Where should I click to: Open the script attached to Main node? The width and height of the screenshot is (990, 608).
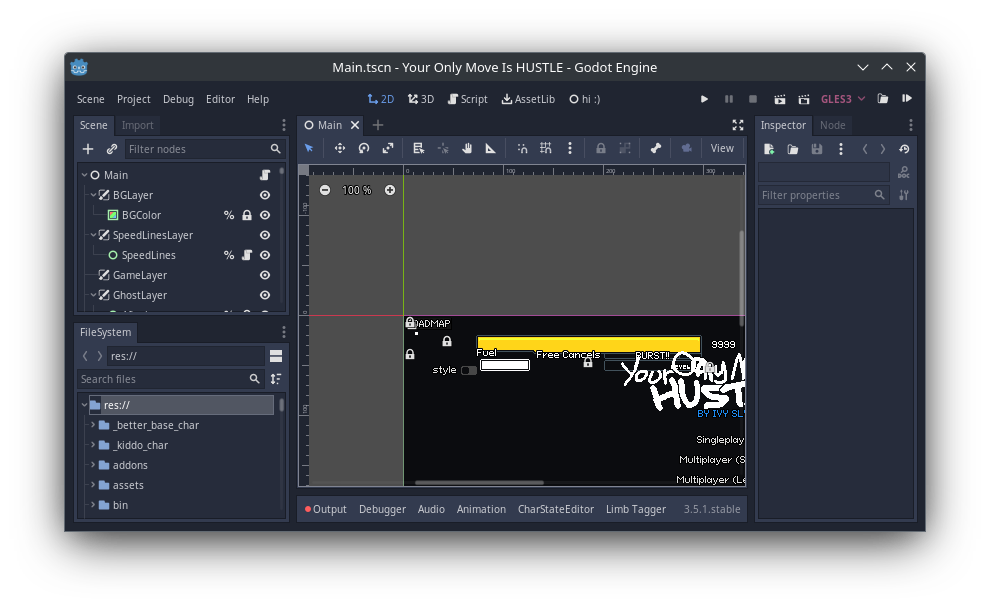[x=265, y=175]
